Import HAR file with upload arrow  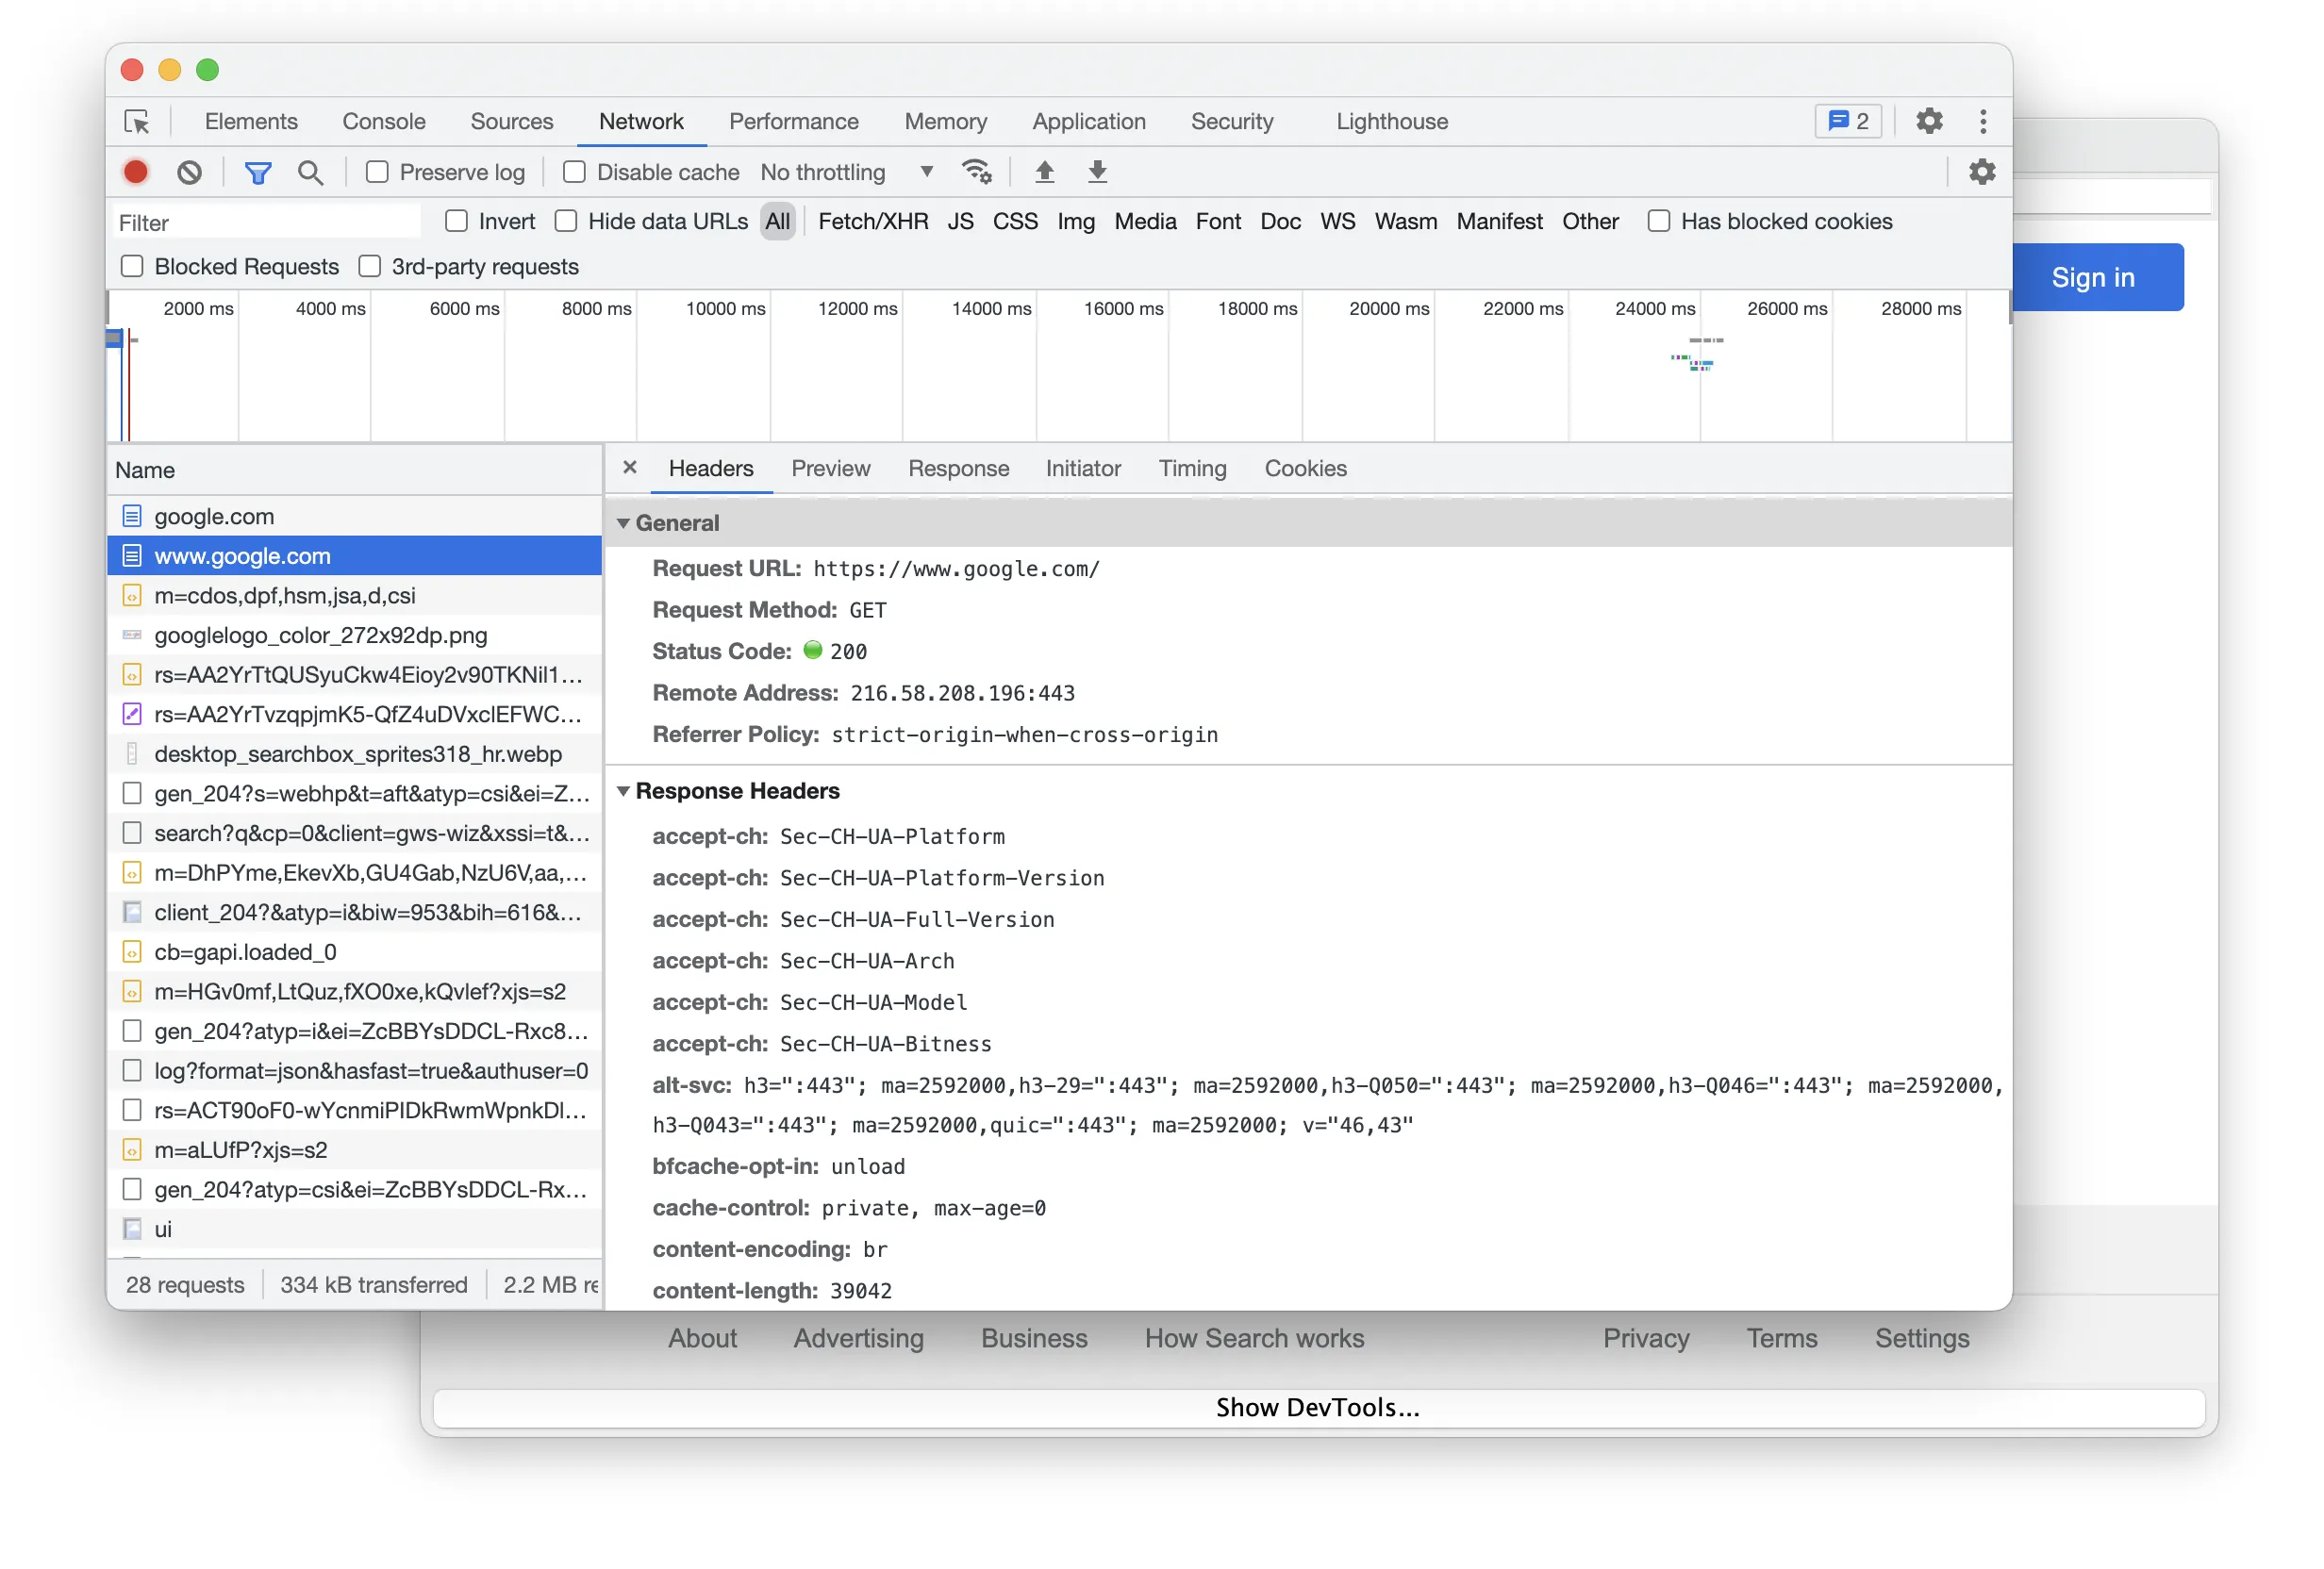point(1045,172)
